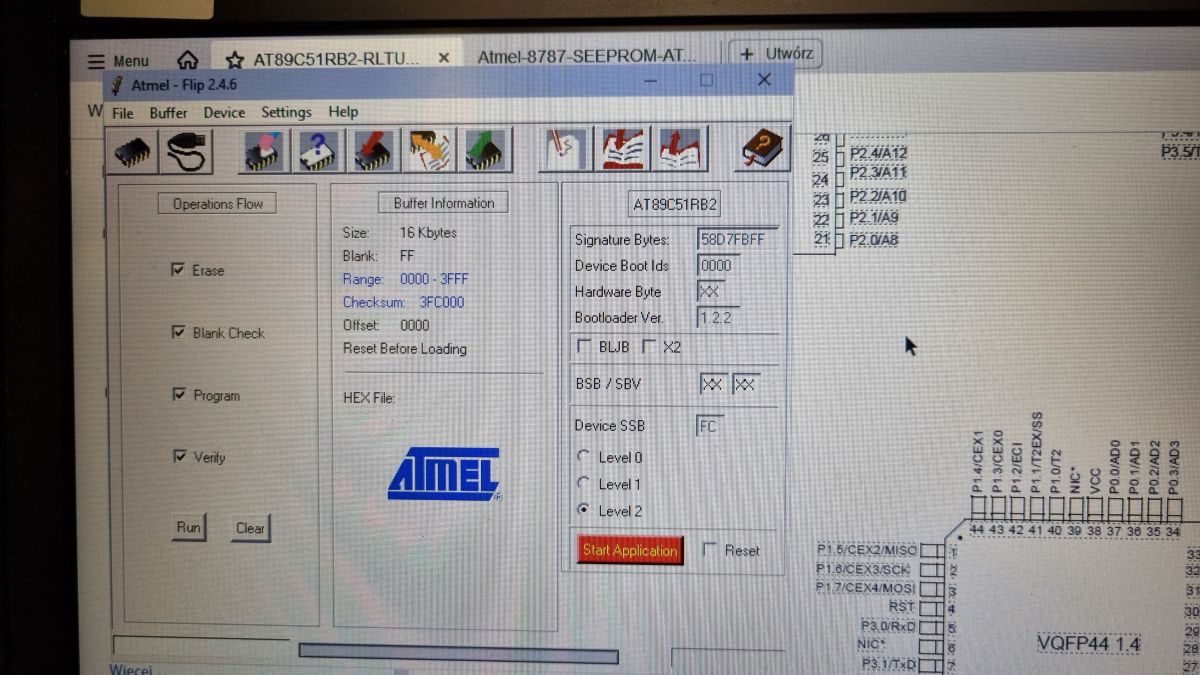Open the Settings menu

[286, 112]
